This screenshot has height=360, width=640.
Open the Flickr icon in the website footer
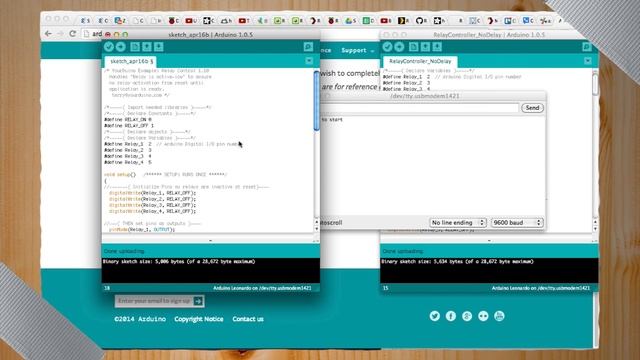tap(483, 316)
